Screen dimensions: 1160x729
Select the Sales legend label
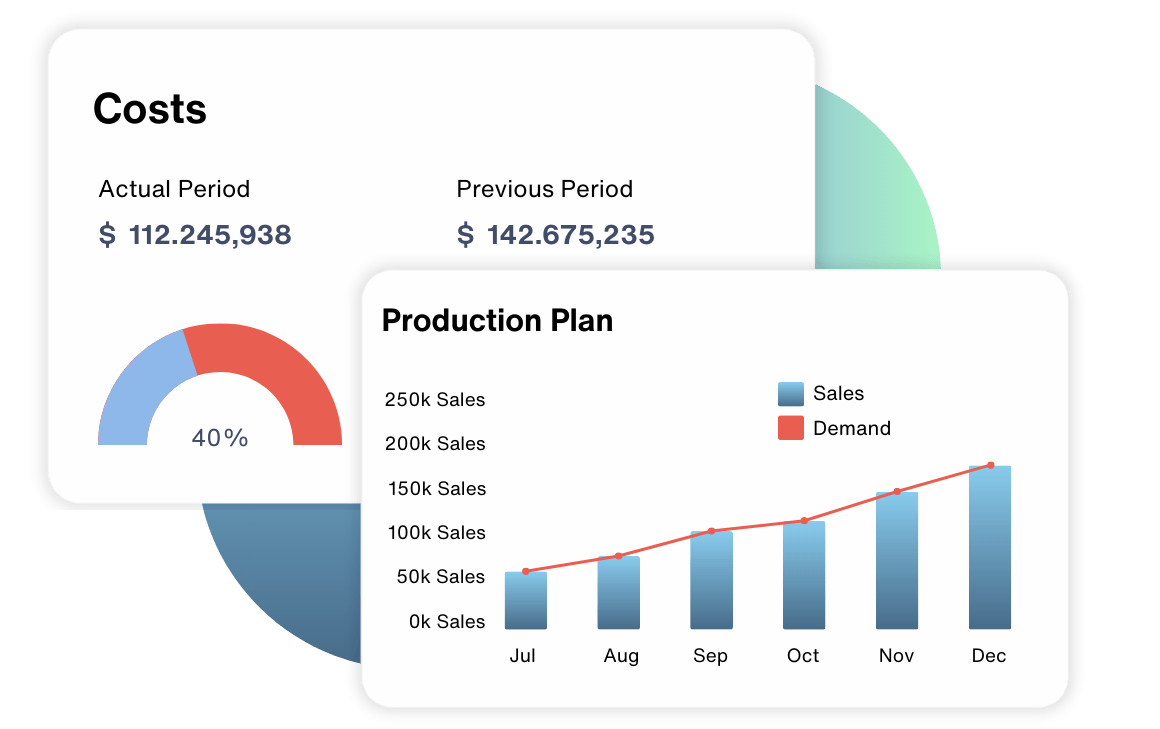pos(838,394)
